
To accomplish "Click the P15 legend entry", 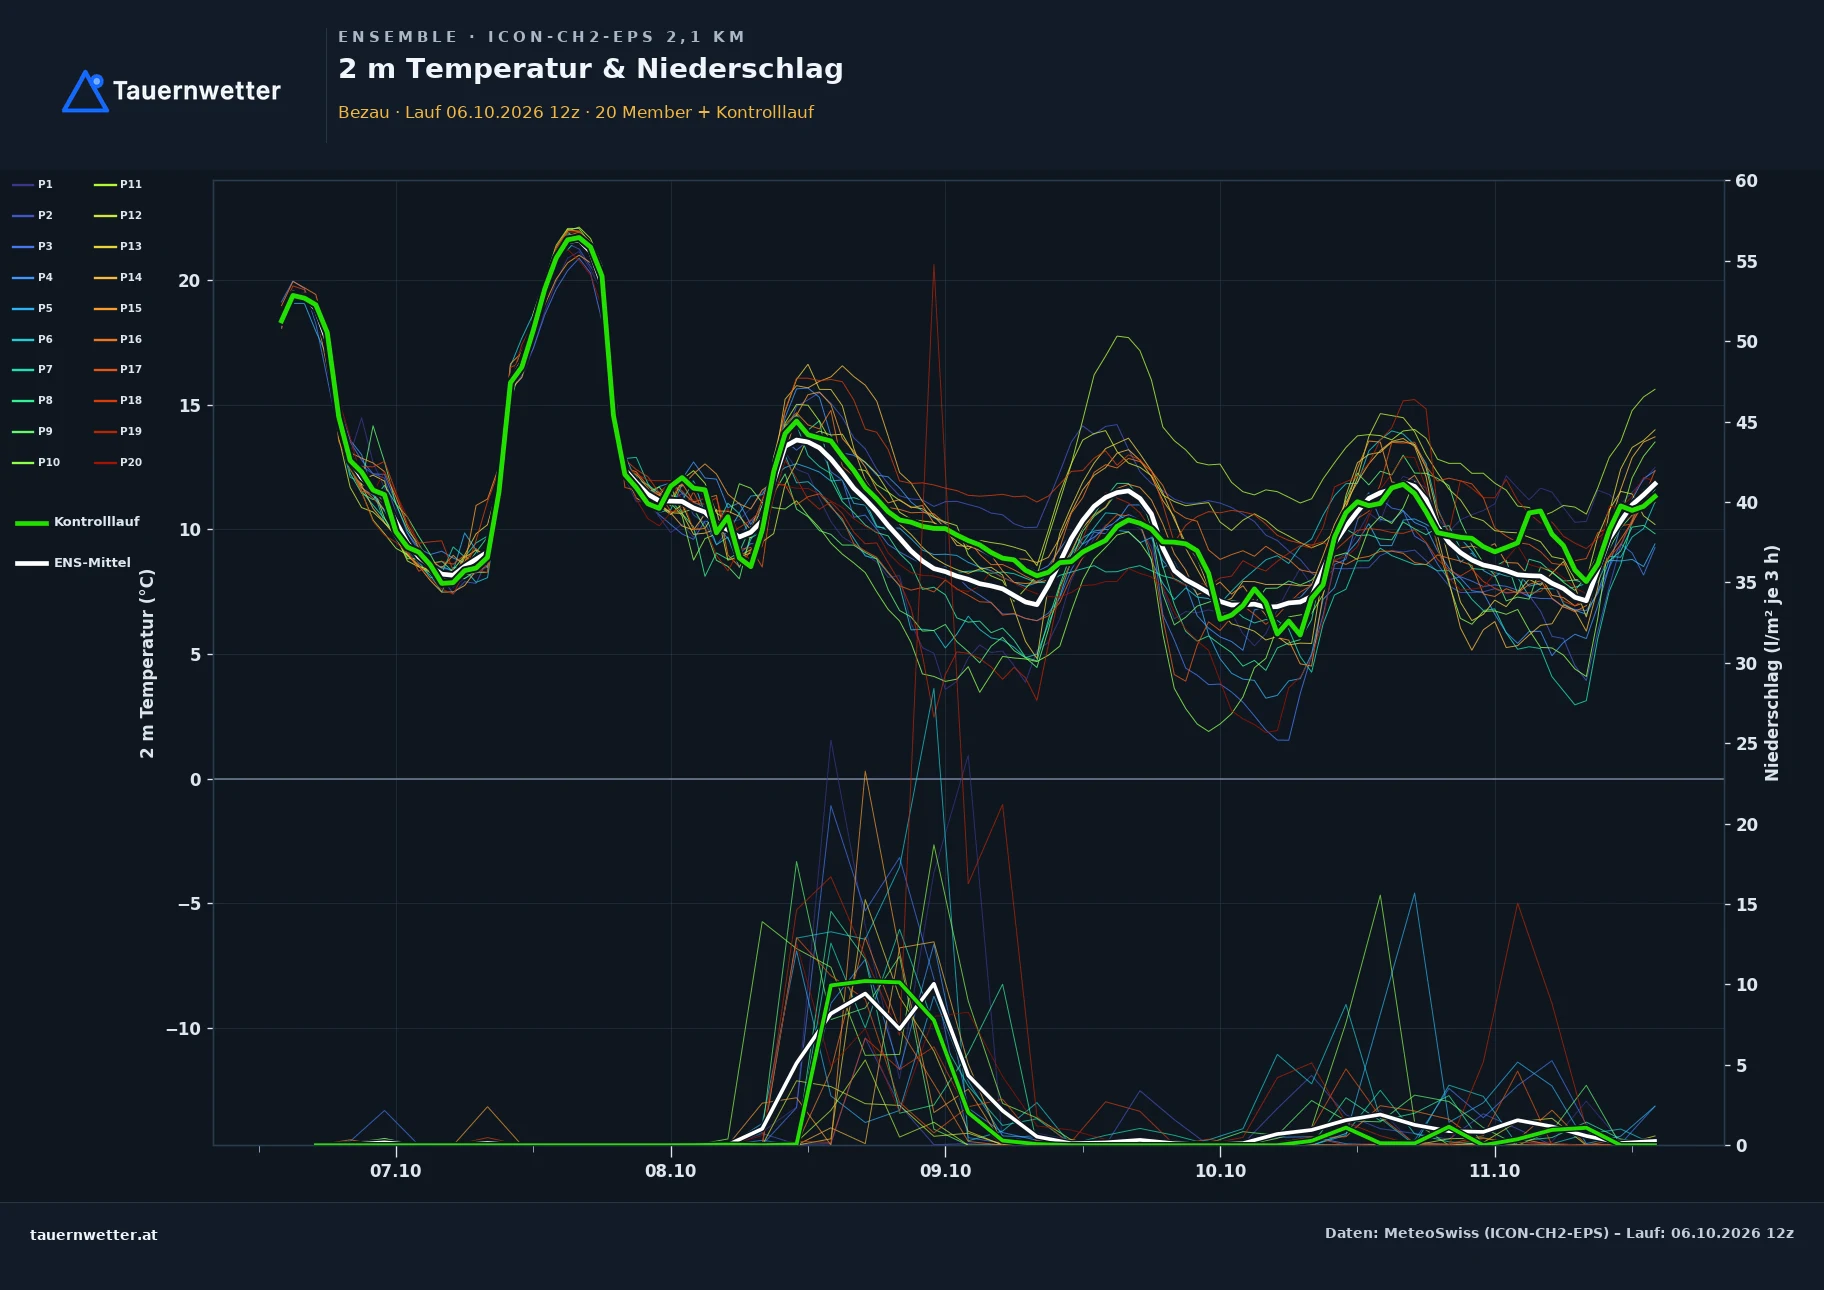I will click(118, 308).
